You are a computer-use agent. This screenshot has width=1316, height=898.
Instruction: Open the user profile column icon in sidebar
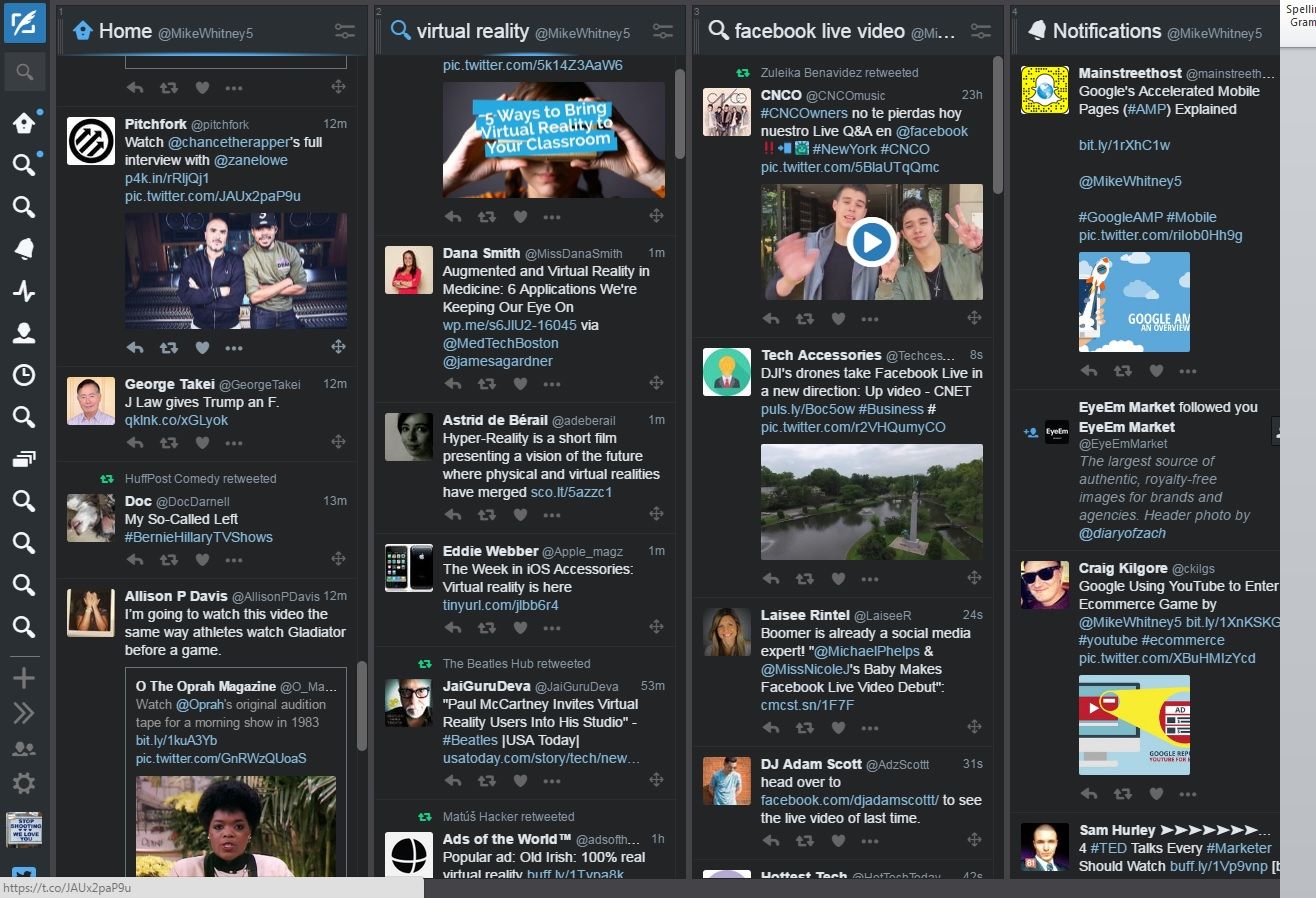(24, 333)
